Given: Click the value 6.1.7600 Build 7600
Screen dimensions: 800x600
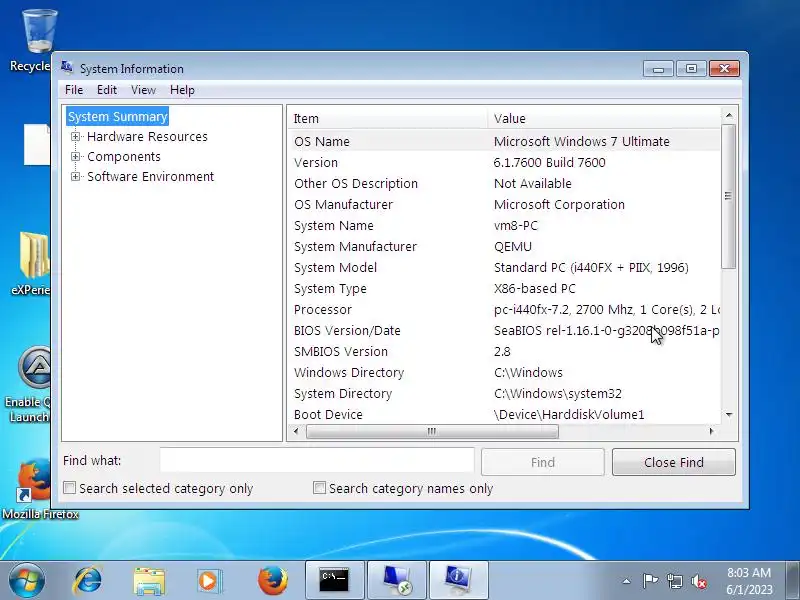Looking at the screenshot, I should point(549,162).
